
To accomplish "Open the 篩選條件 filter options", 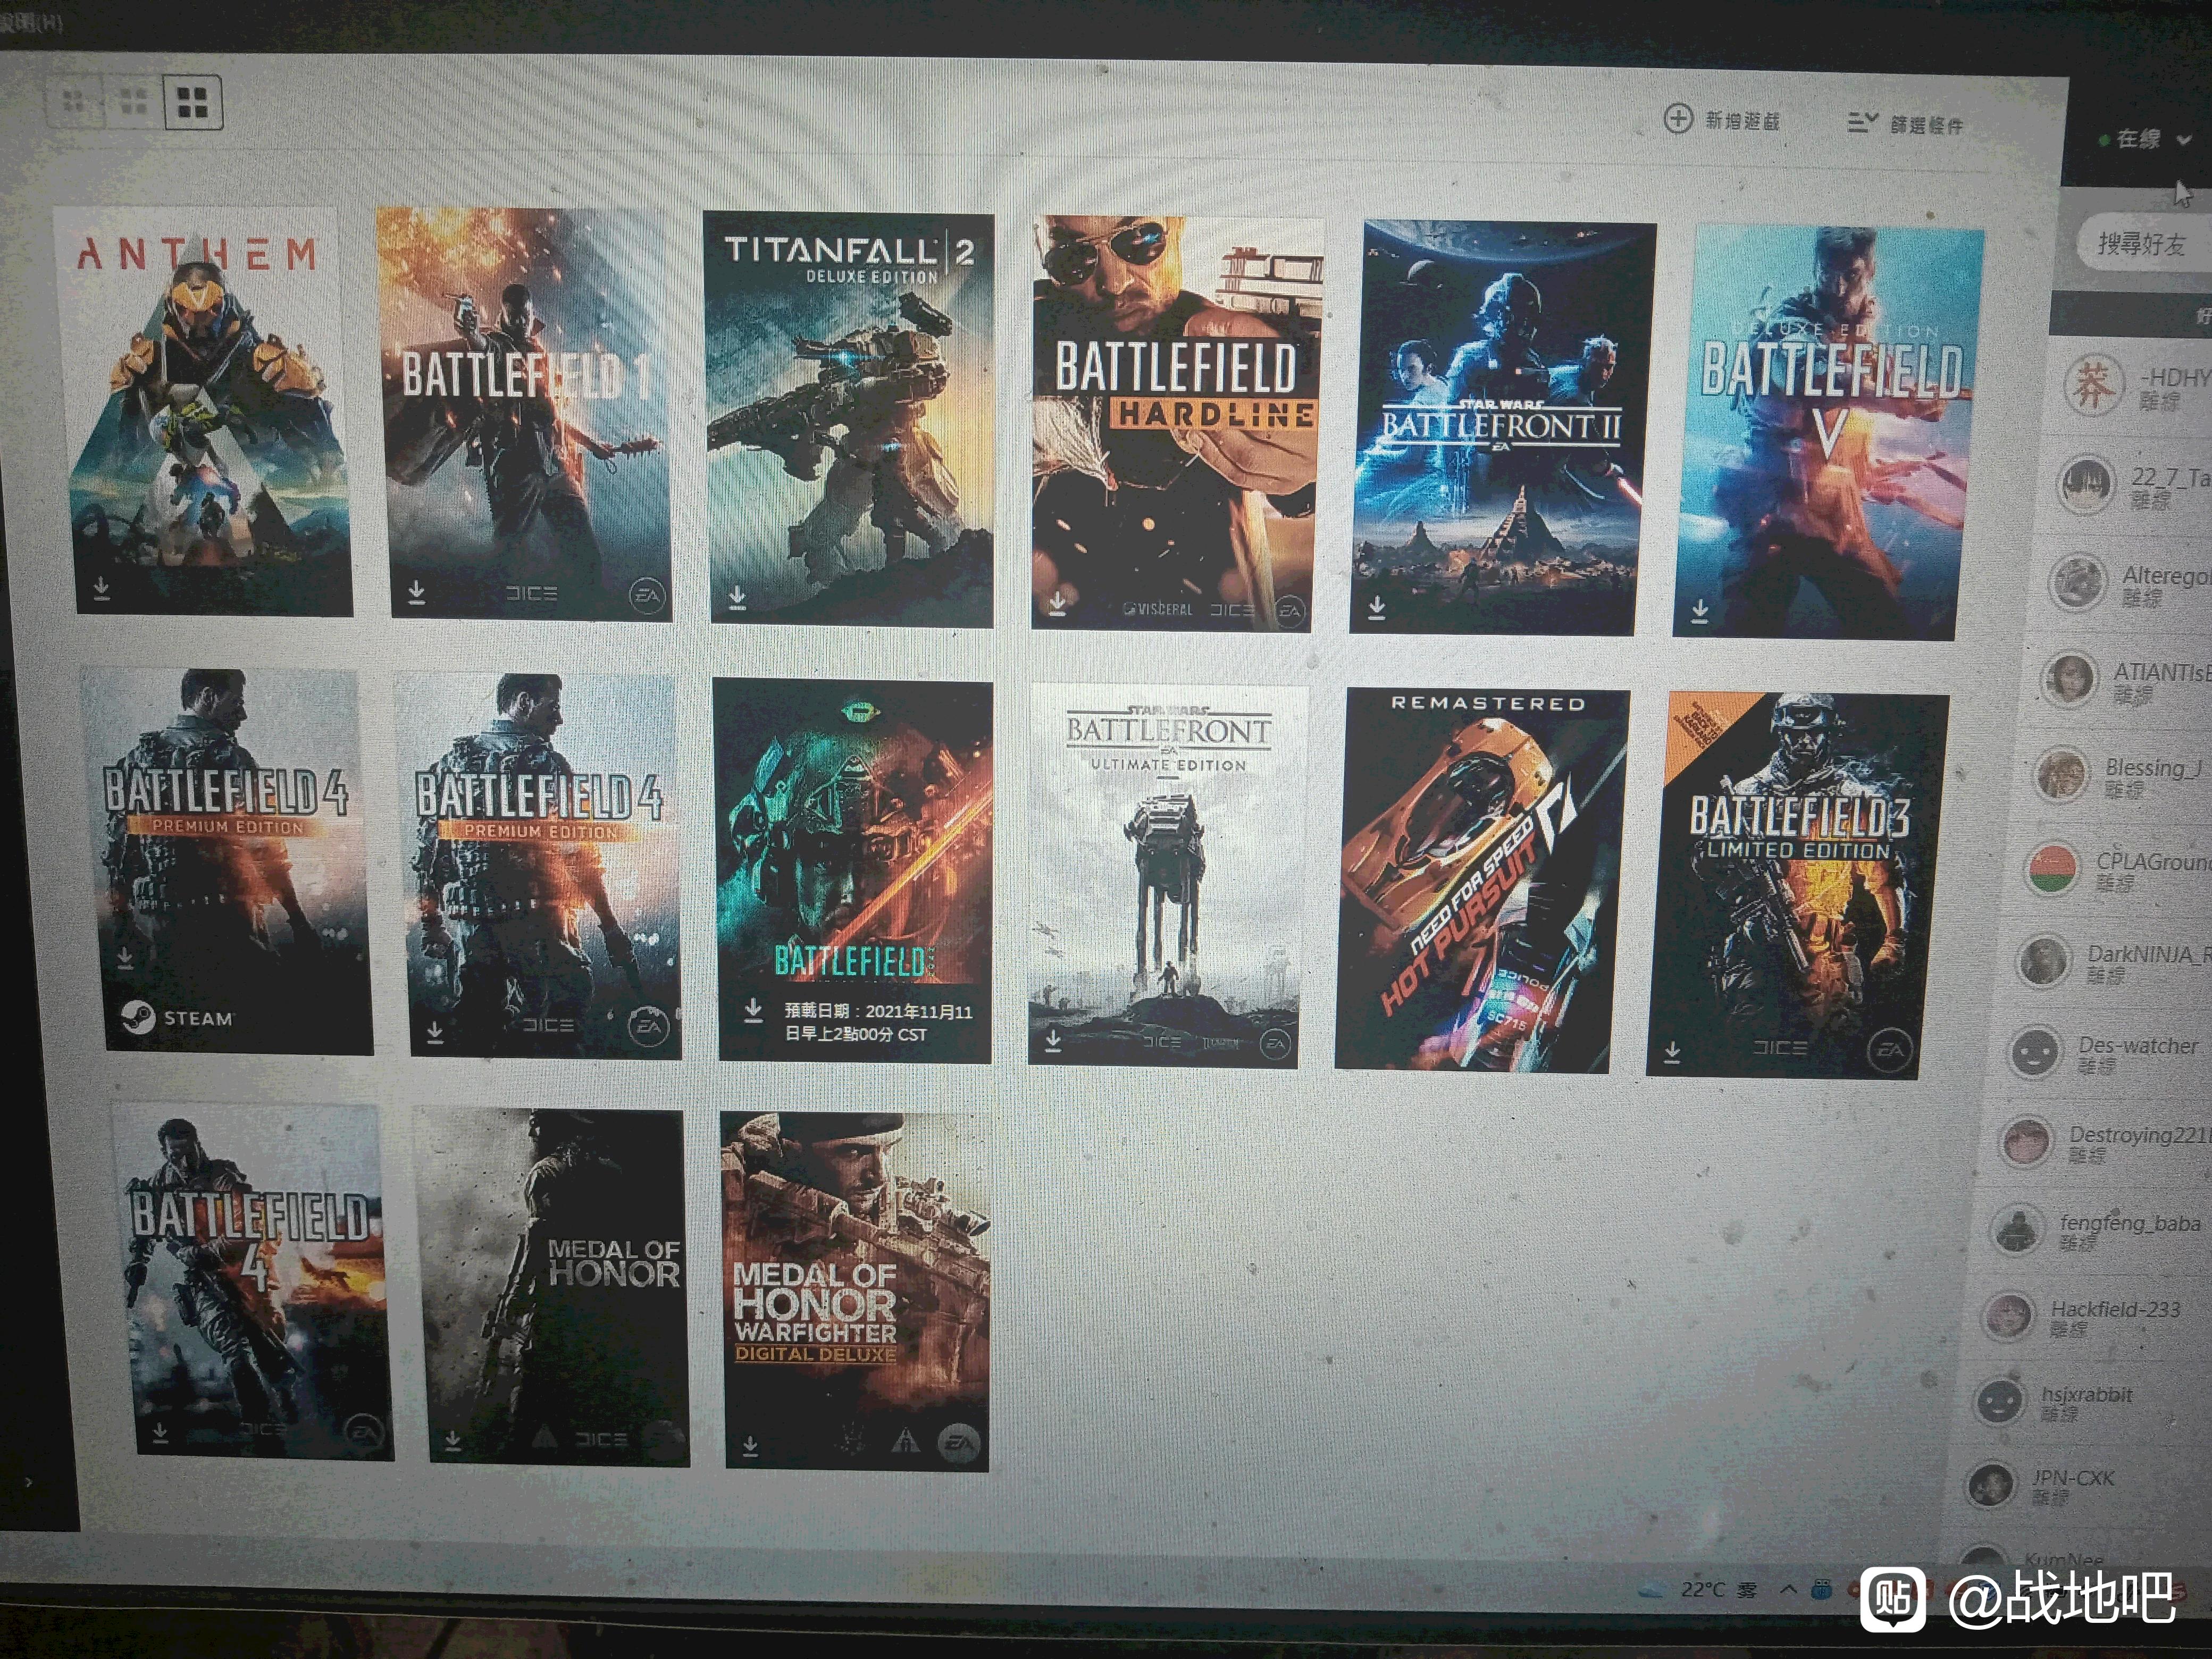I will [x=1905, y=124].
